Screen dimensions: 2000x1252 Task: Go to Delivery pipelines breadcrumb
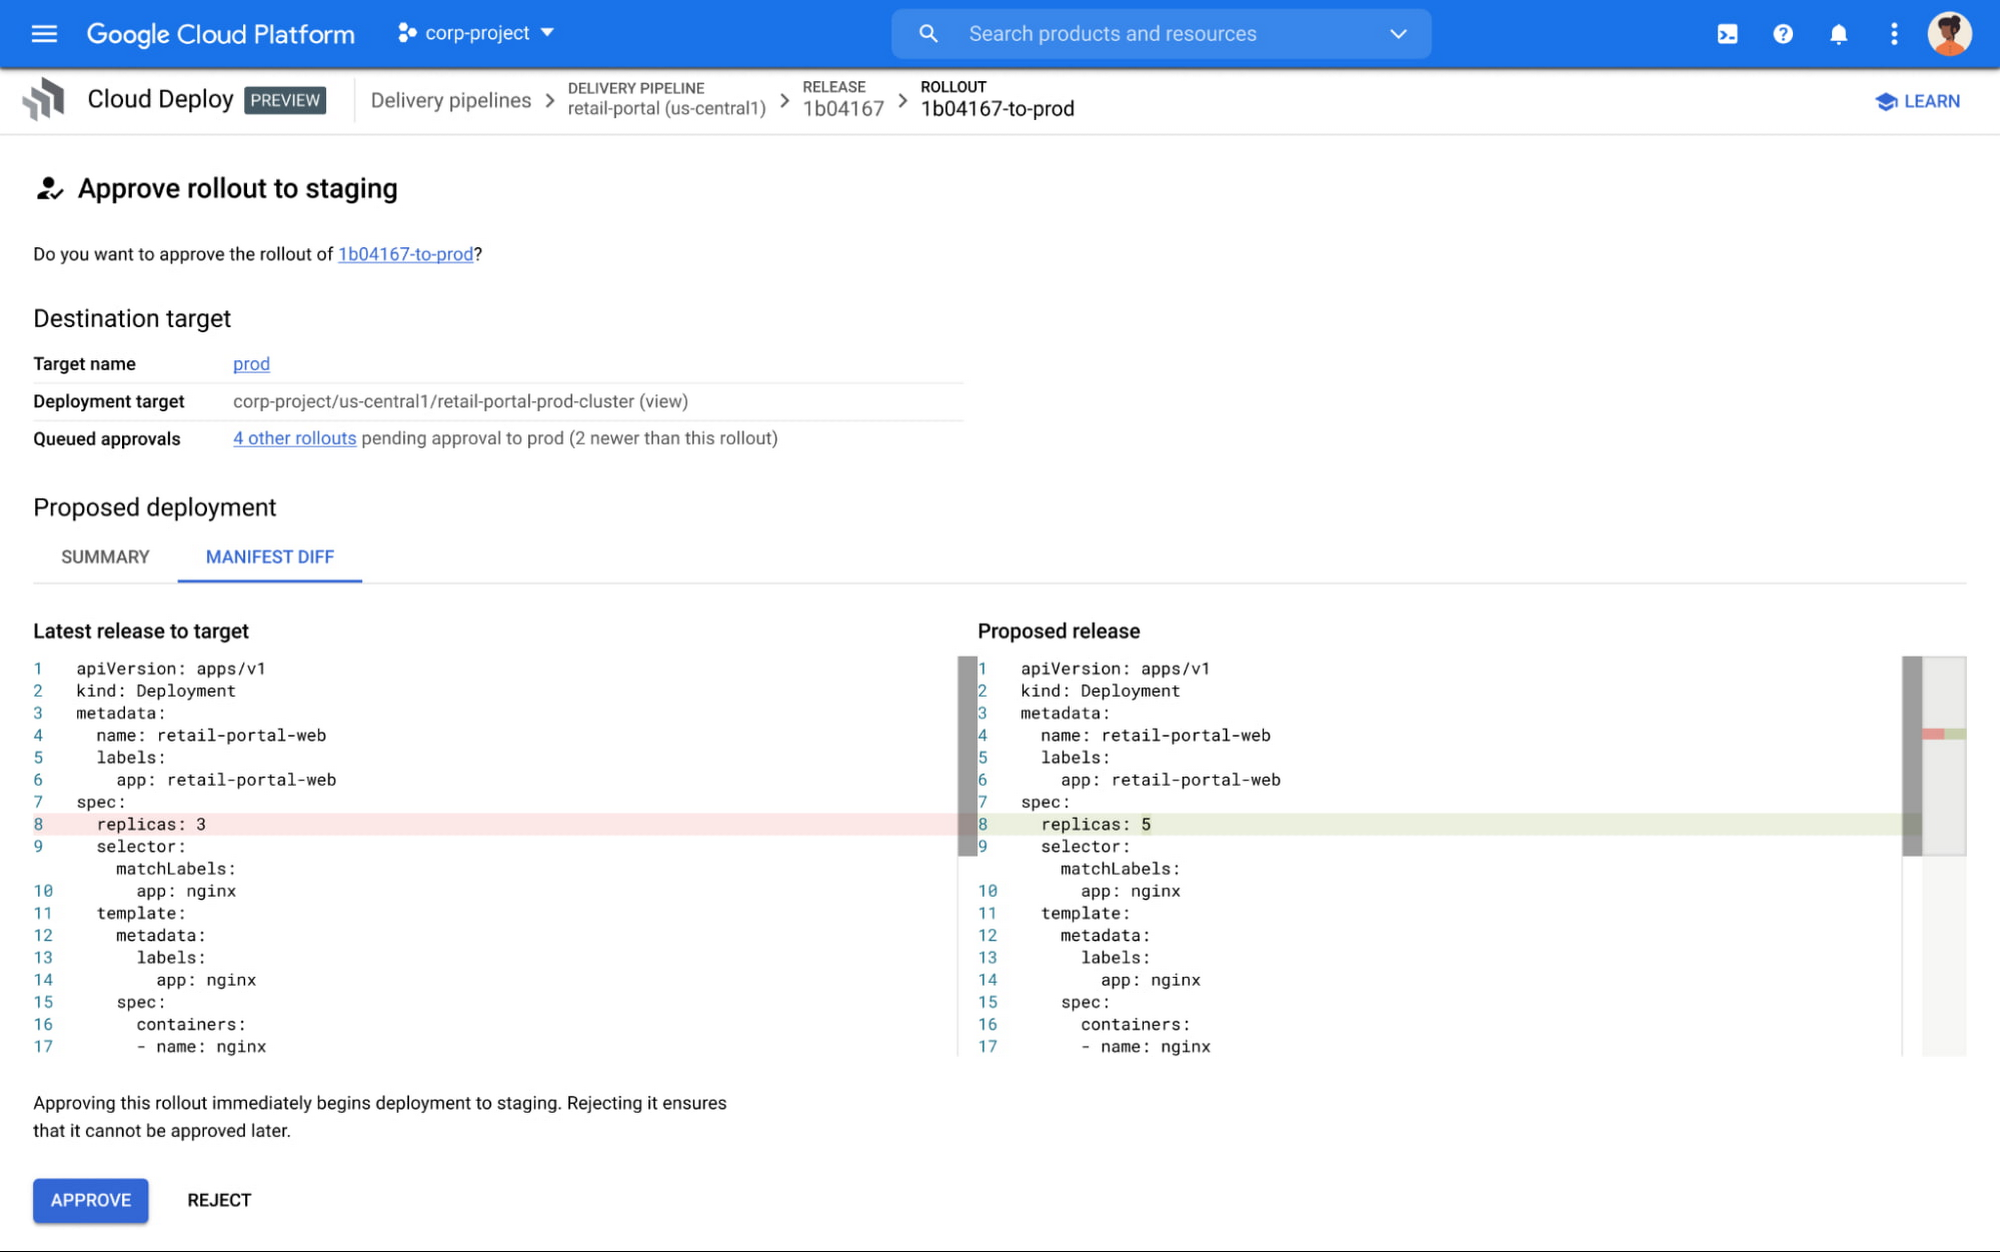pos(451,100)
